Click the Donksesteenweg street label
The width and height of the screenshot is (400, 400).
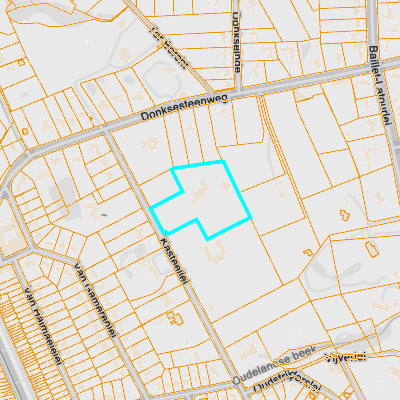[x=184, y=107]
